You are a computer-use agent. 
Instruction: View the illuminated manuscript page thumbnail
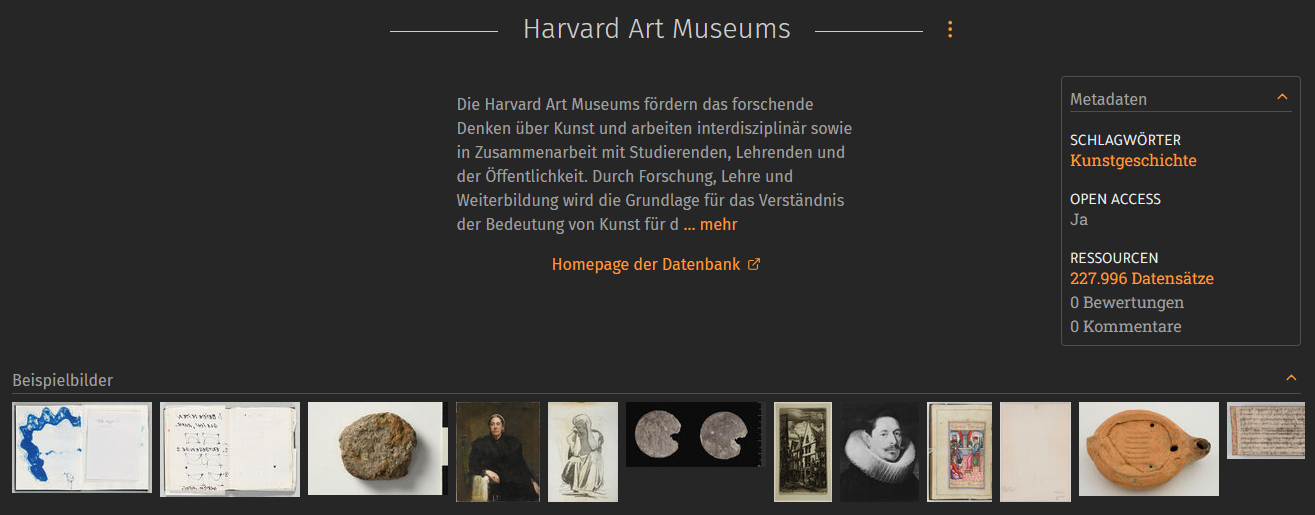[959, 452]
